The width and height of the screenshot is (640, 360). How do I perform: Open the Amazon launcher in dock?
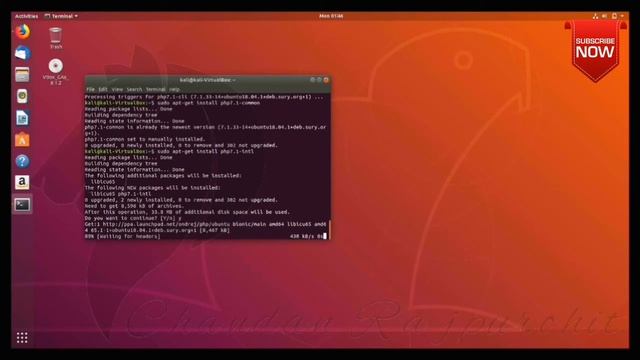pos(22,182)
